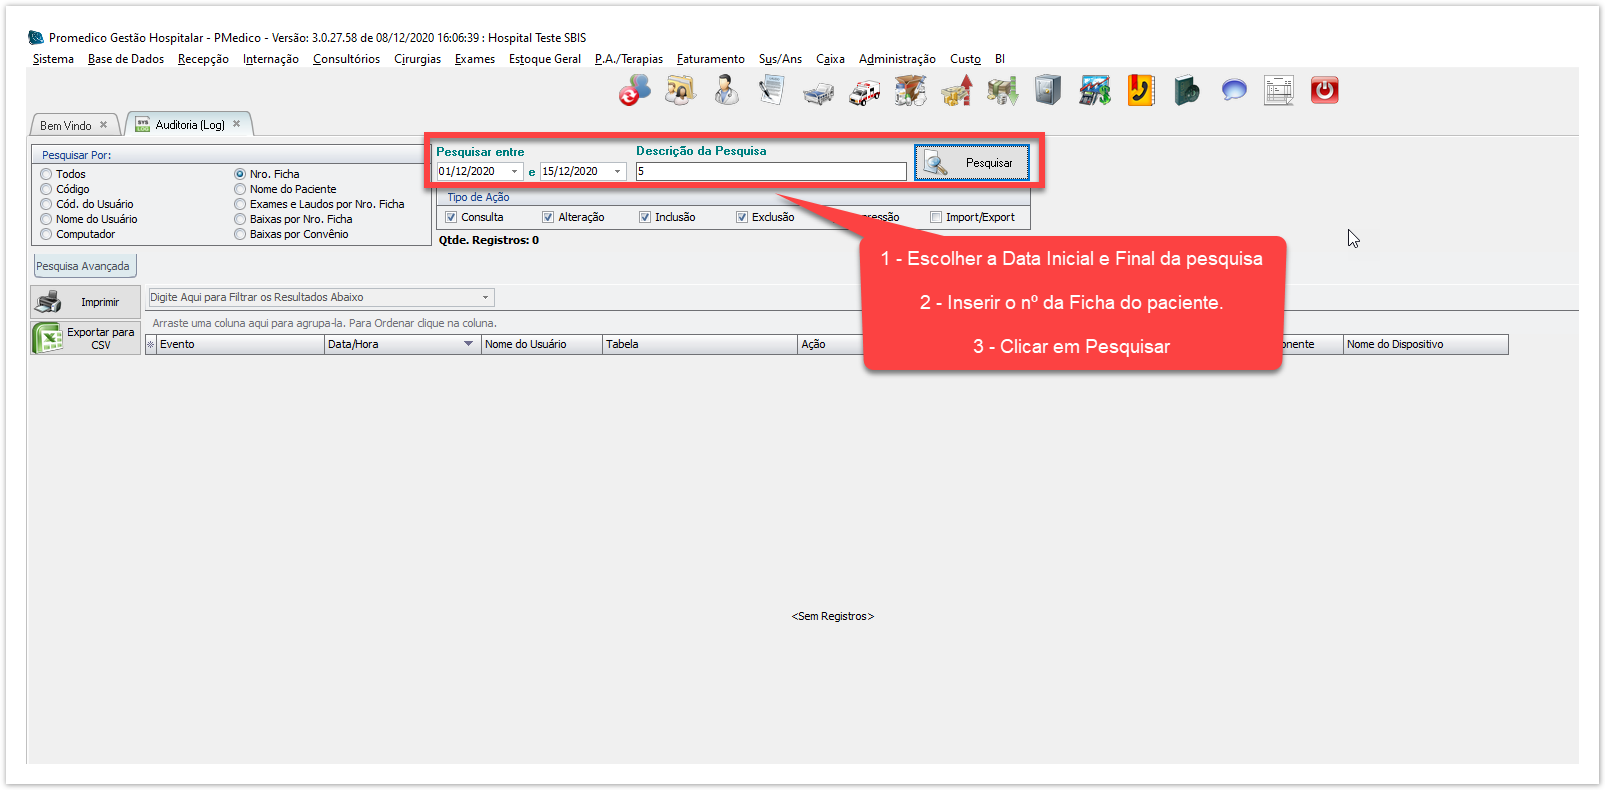The height and width of the screenshot is (790, 1605).
Task: Click the doctor icon in the toolbar
Action: [x=726, y=90]
